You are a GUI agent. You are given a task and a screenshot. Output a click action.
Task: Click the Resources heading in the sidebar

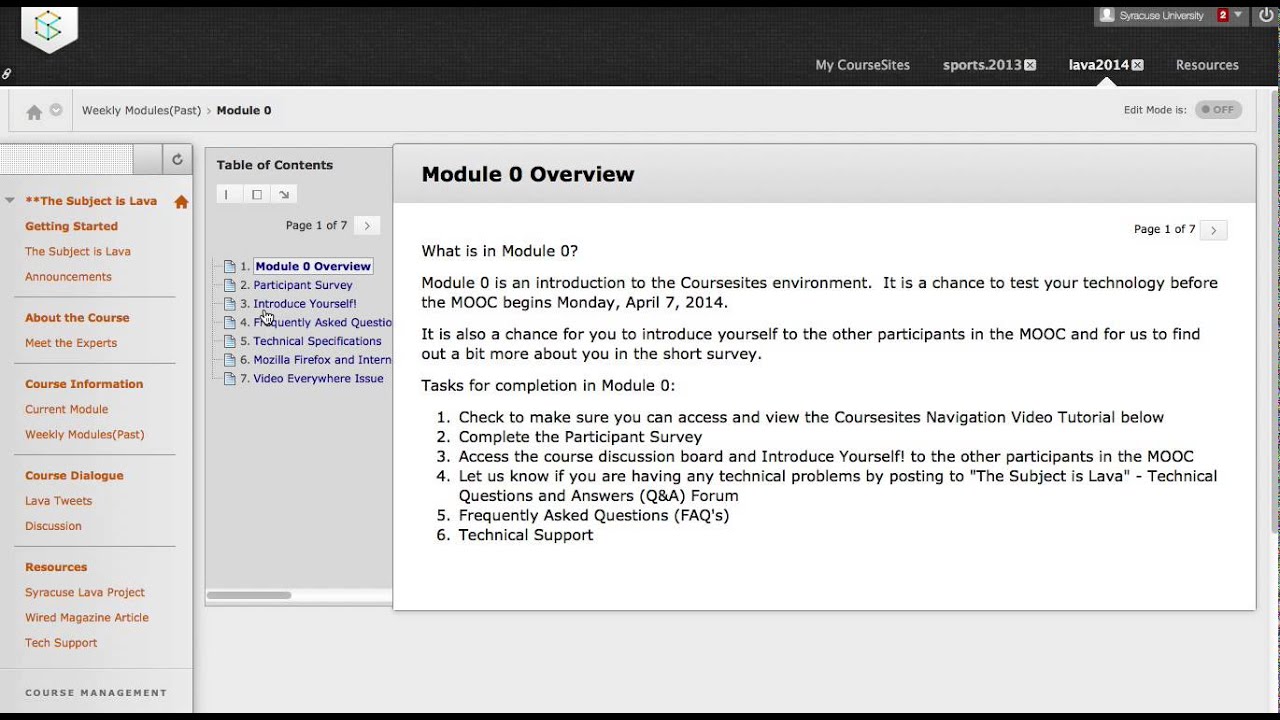[x=56, y=567]
